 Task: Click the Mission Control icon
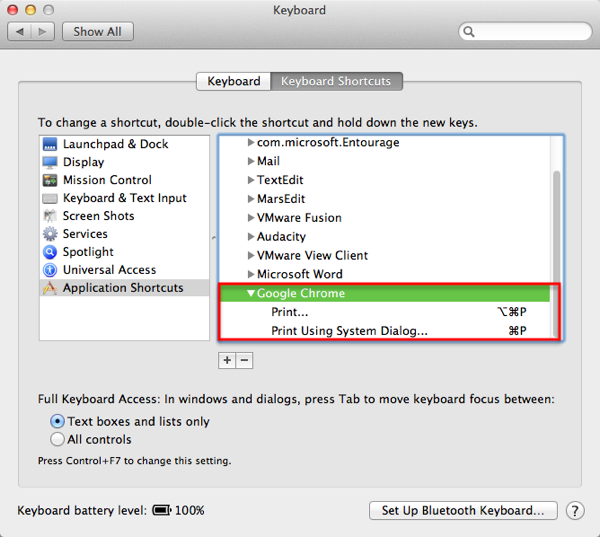pos(50,180)
